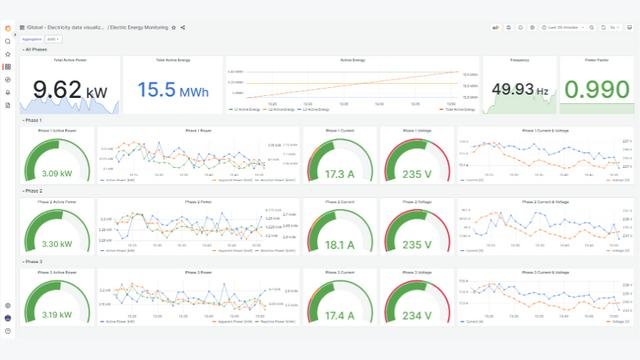Open the Grafana home logo
This screenshot has width=640, height=360.
[8, 28]
